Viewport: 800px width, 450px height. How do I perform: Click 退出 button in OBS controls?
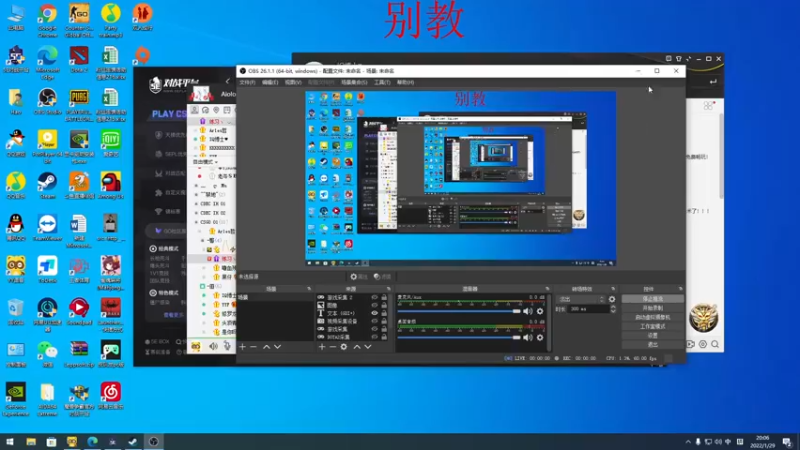point(653,345)
